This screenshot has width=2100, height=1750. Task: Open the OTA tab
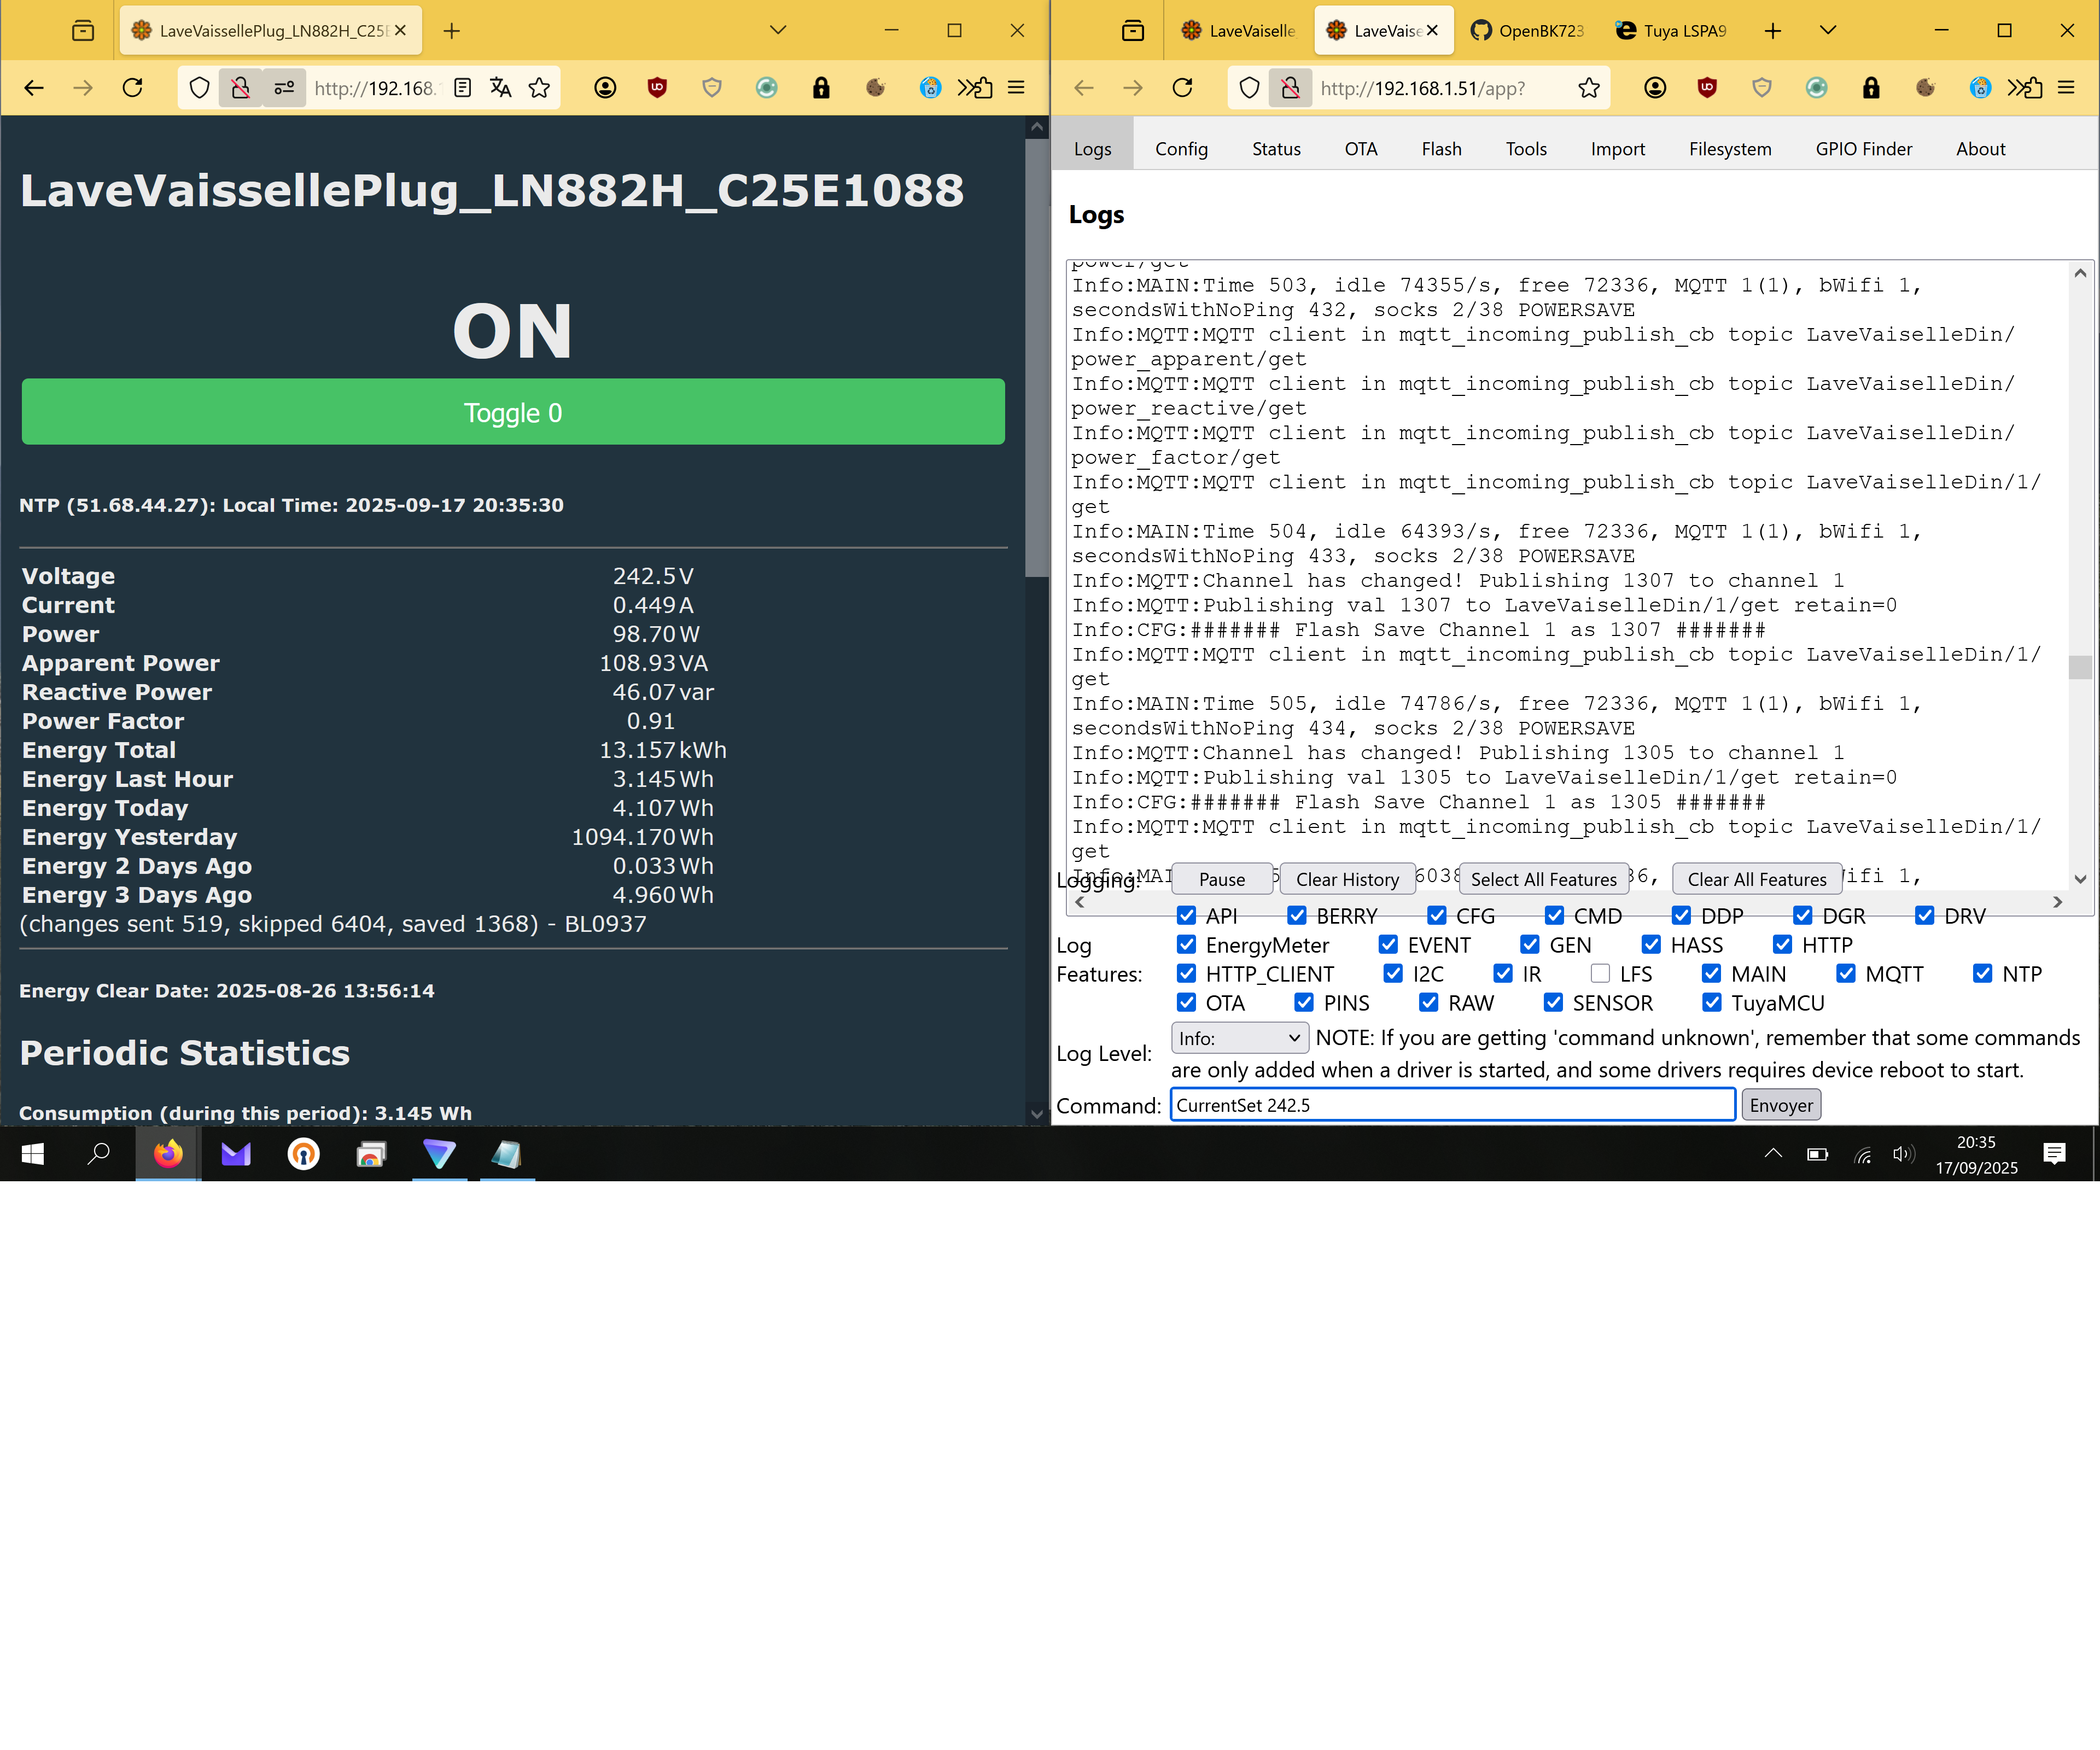click(x=1361, y=149)
